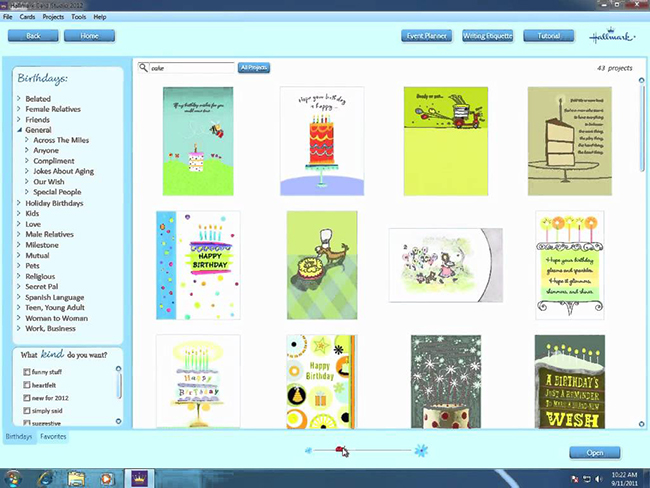Open File Explorer folder in taskbar

(x=76, y=477)
